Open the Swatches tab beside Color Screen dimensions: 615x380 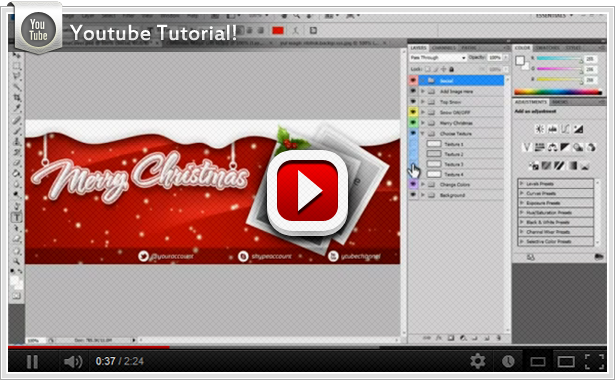pyautogui.click(x=548, y=48)
